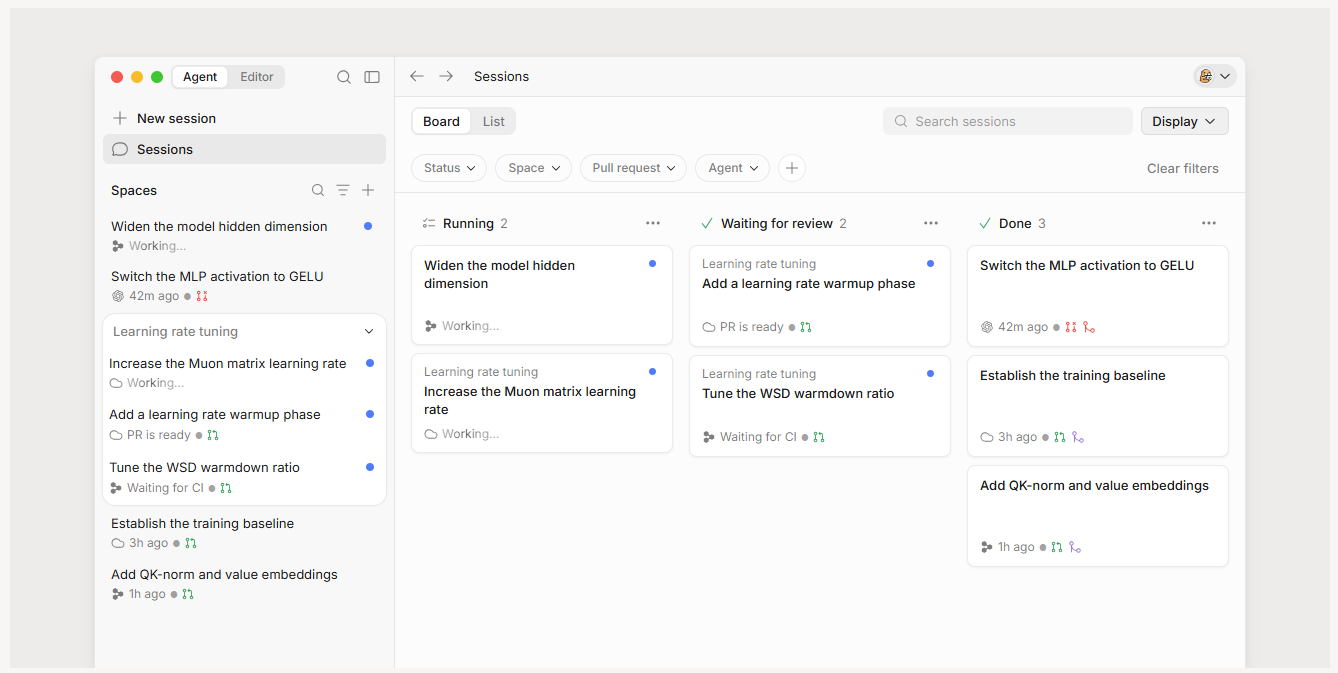This screenshot has height=673, width=1338.
Task: Switch to Editor mode
Action: tap(257, 77)
